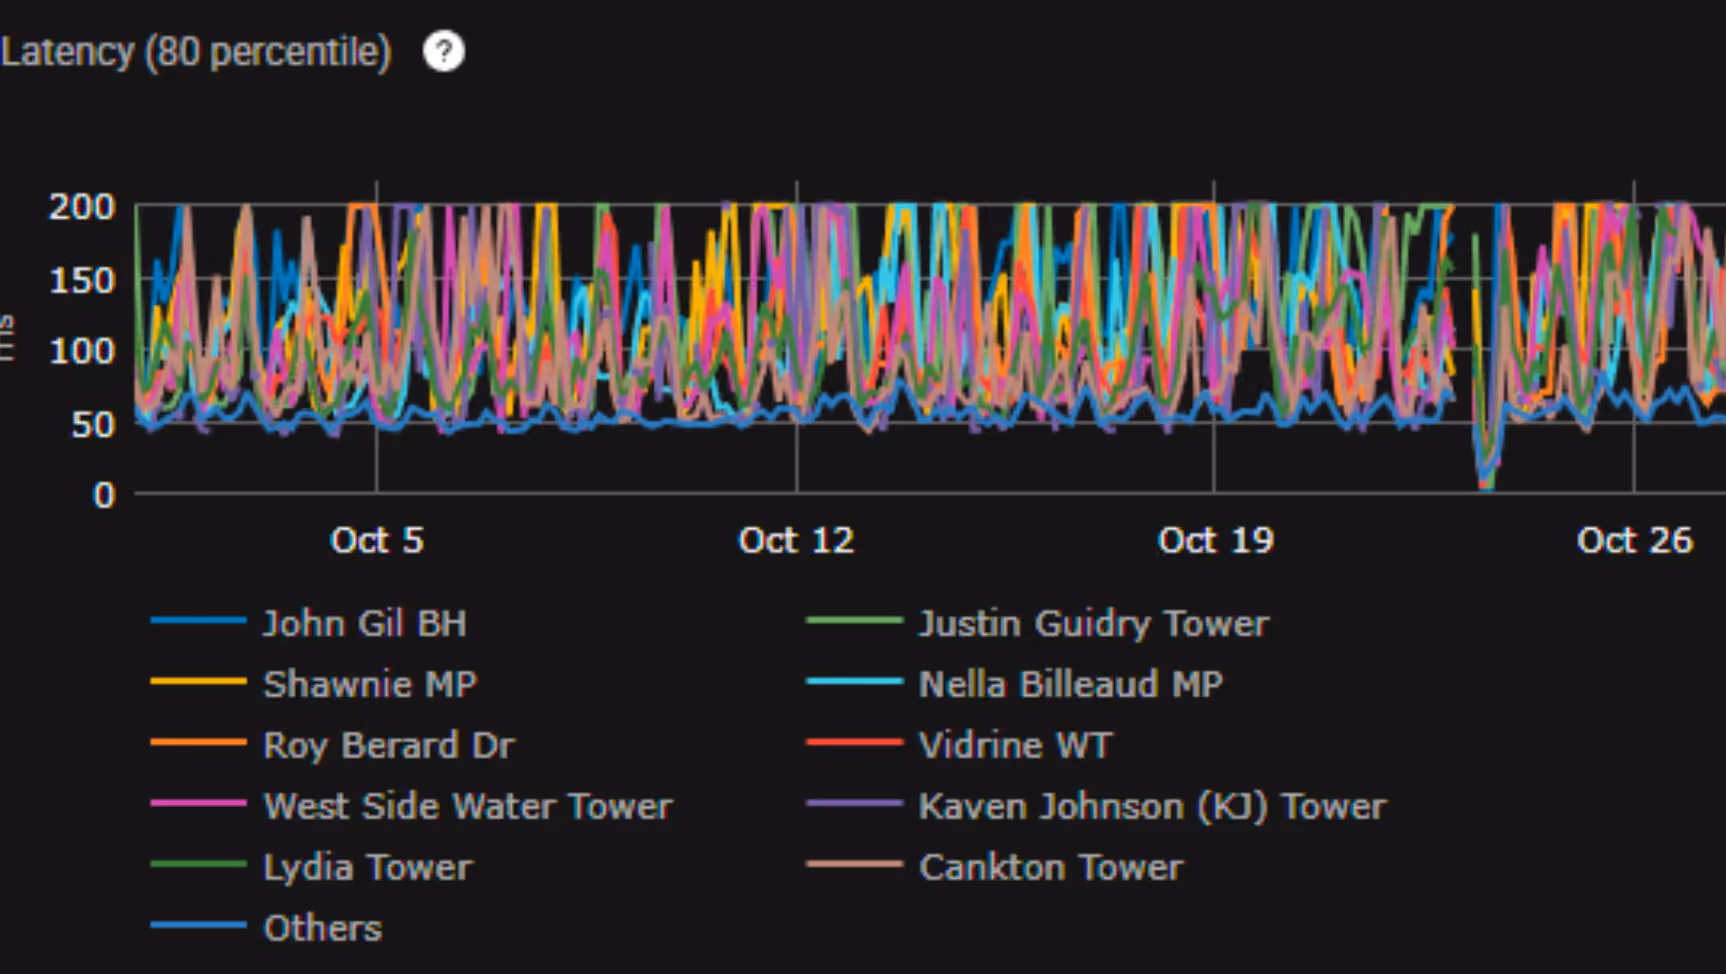
Task: Toggle Nella Billeaud MP legend entry
Action: click(1015, 684)
